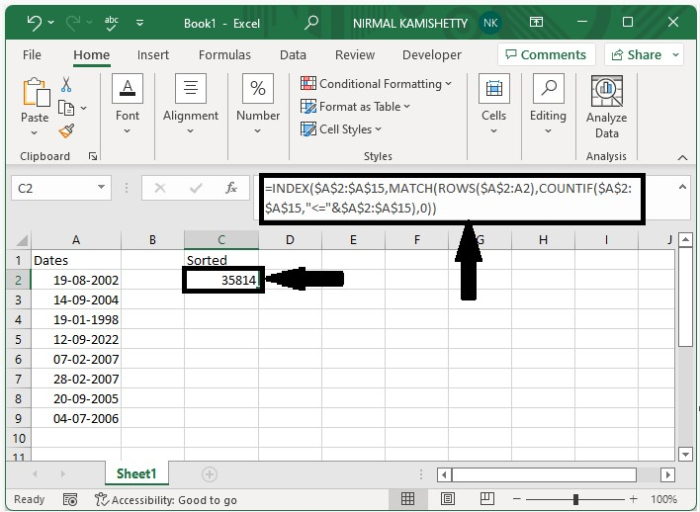Click the Paste clipboard icon
This screenshot has height=512, width=700.
(x=36, y=92)
